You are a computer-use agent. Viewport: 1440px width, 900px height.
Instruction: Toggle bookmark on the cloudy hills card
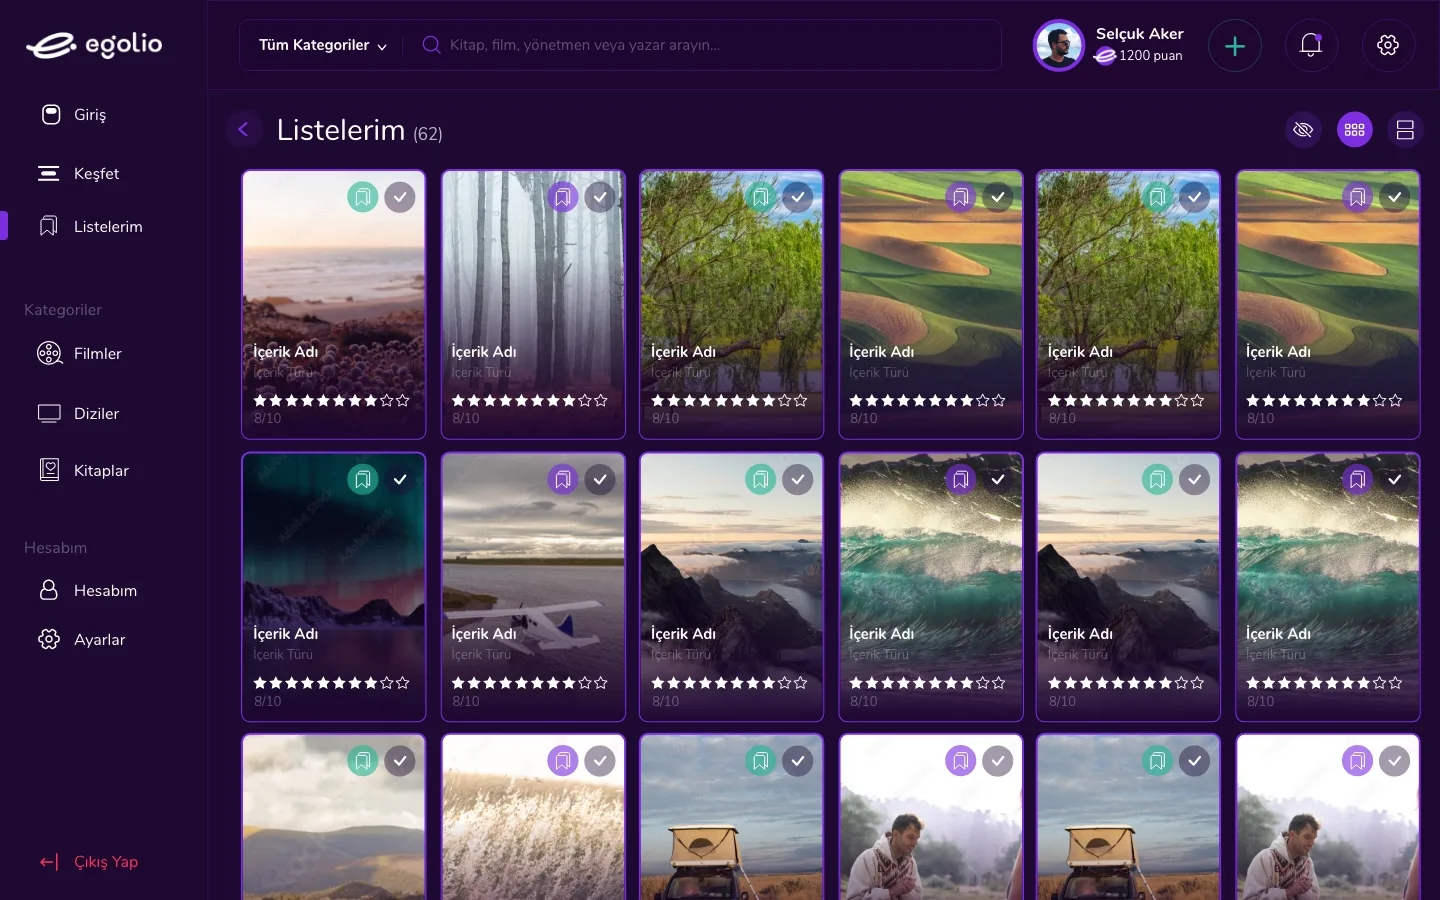(363, 761)
